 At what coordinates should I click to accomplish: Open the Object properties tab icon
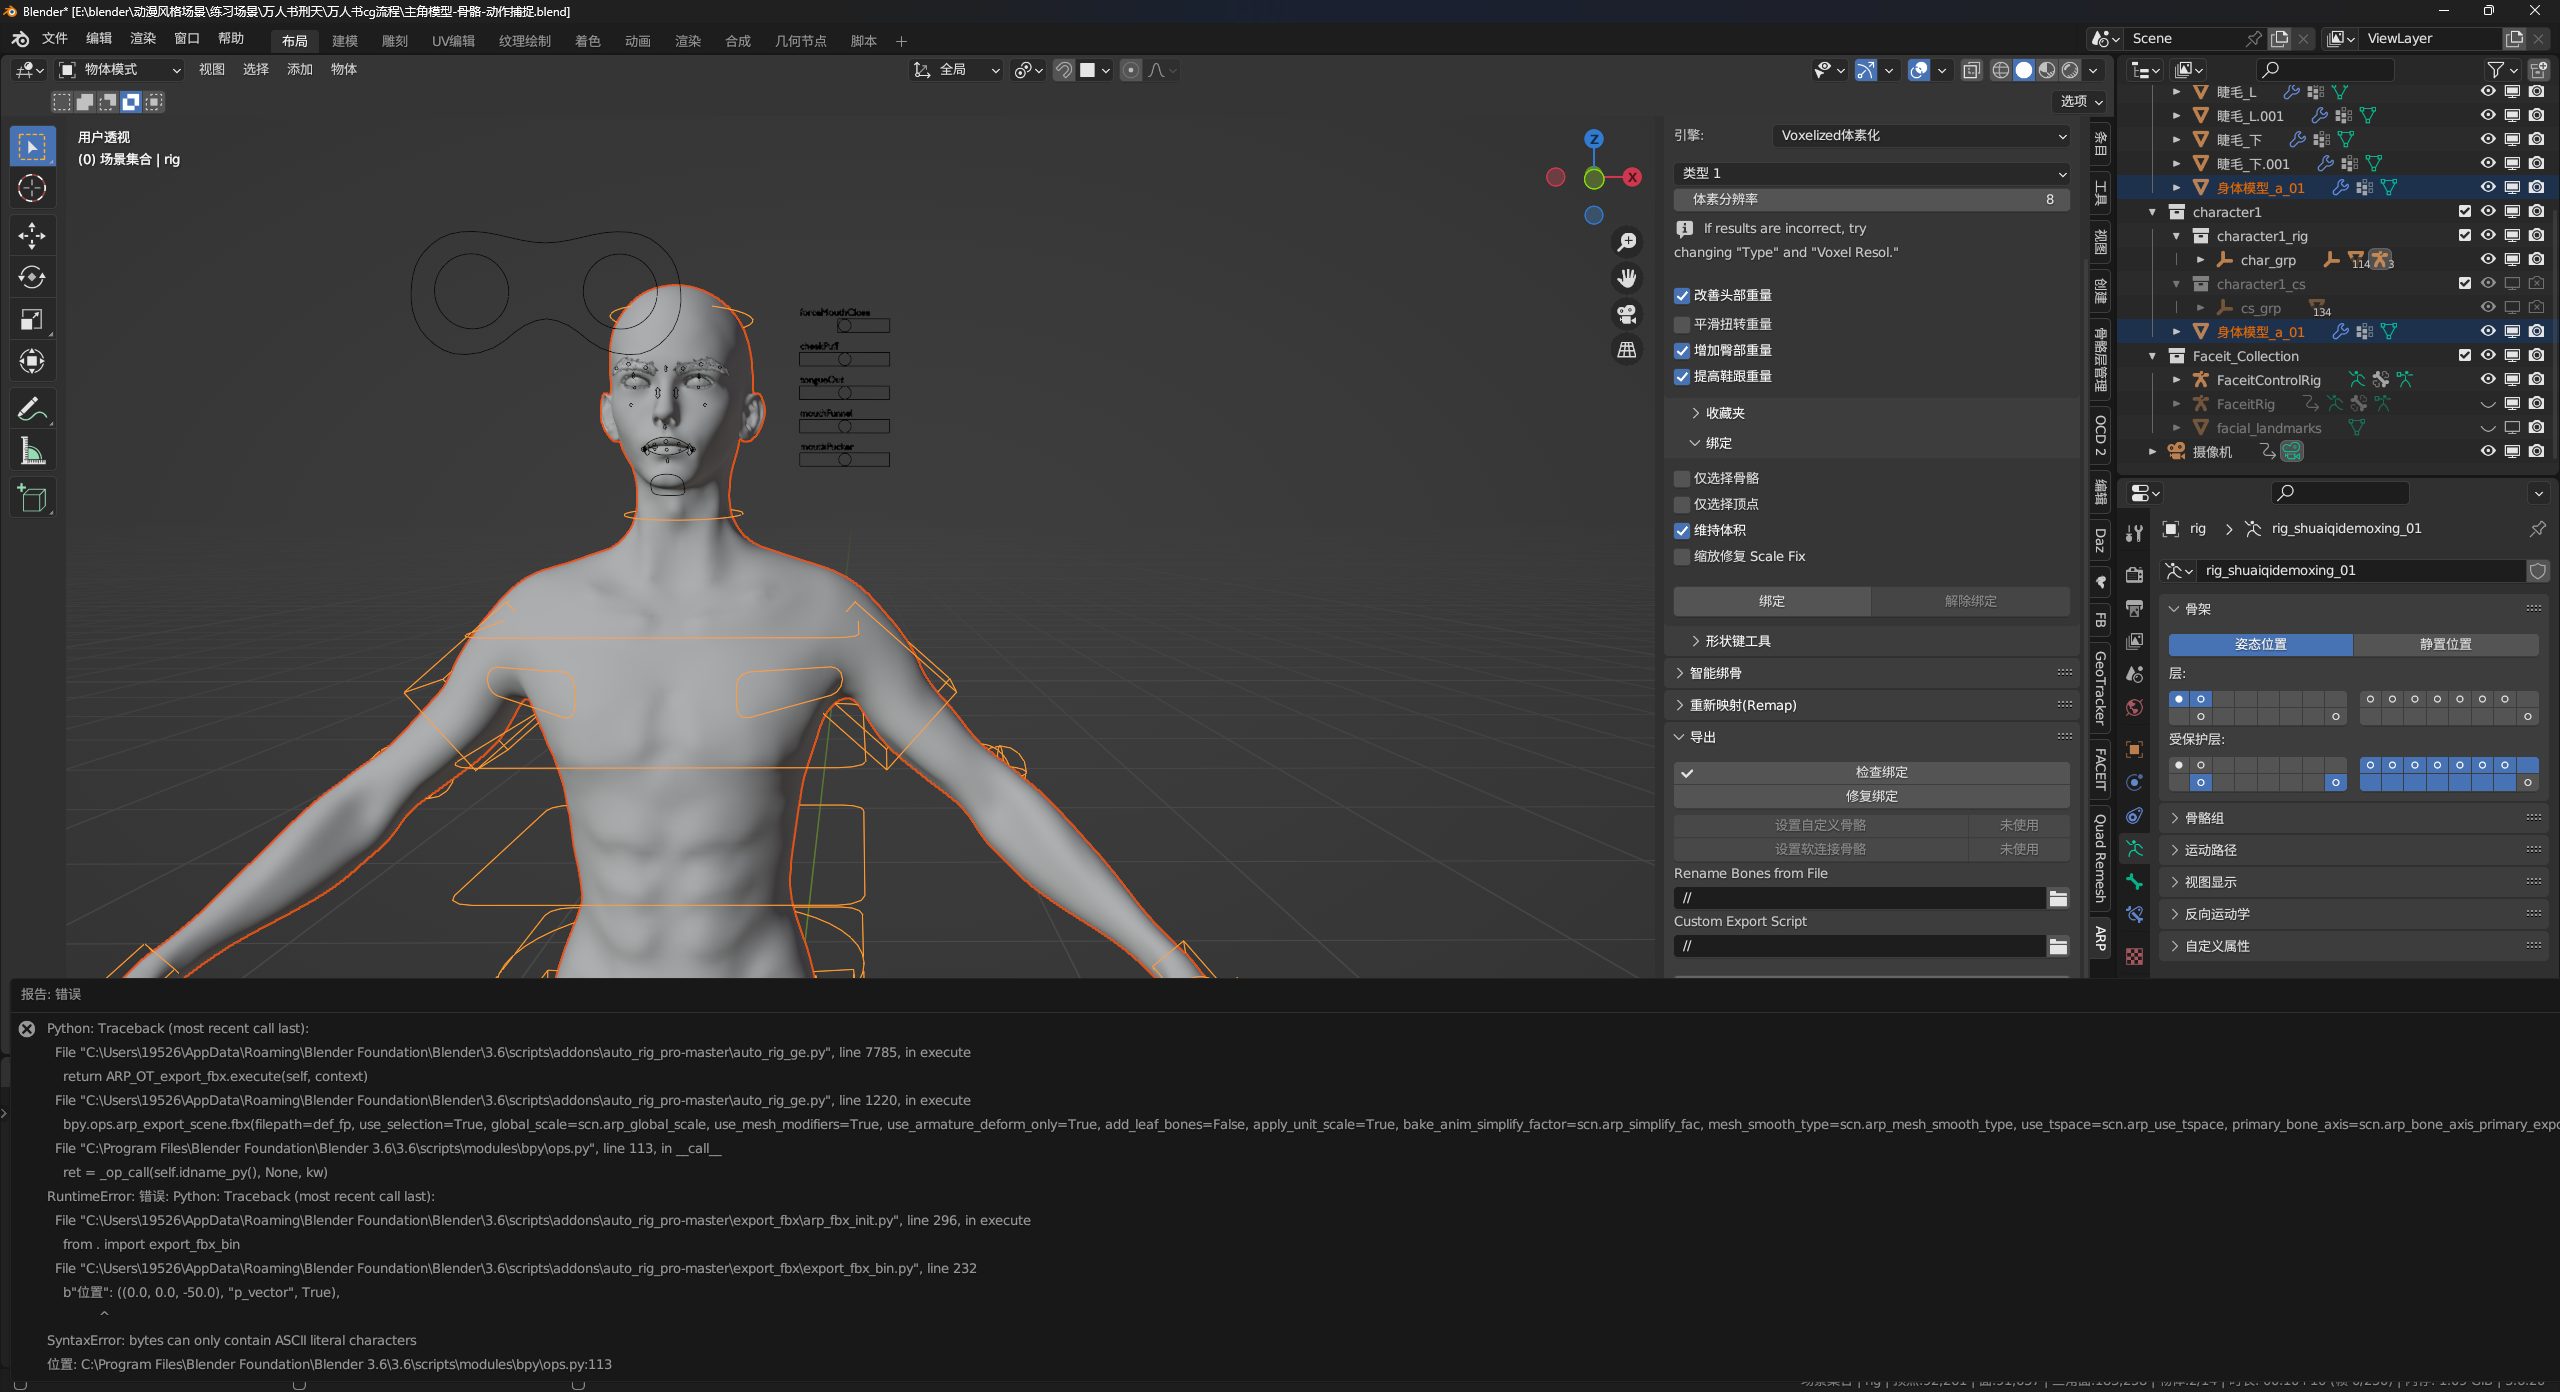(2135, 750)
